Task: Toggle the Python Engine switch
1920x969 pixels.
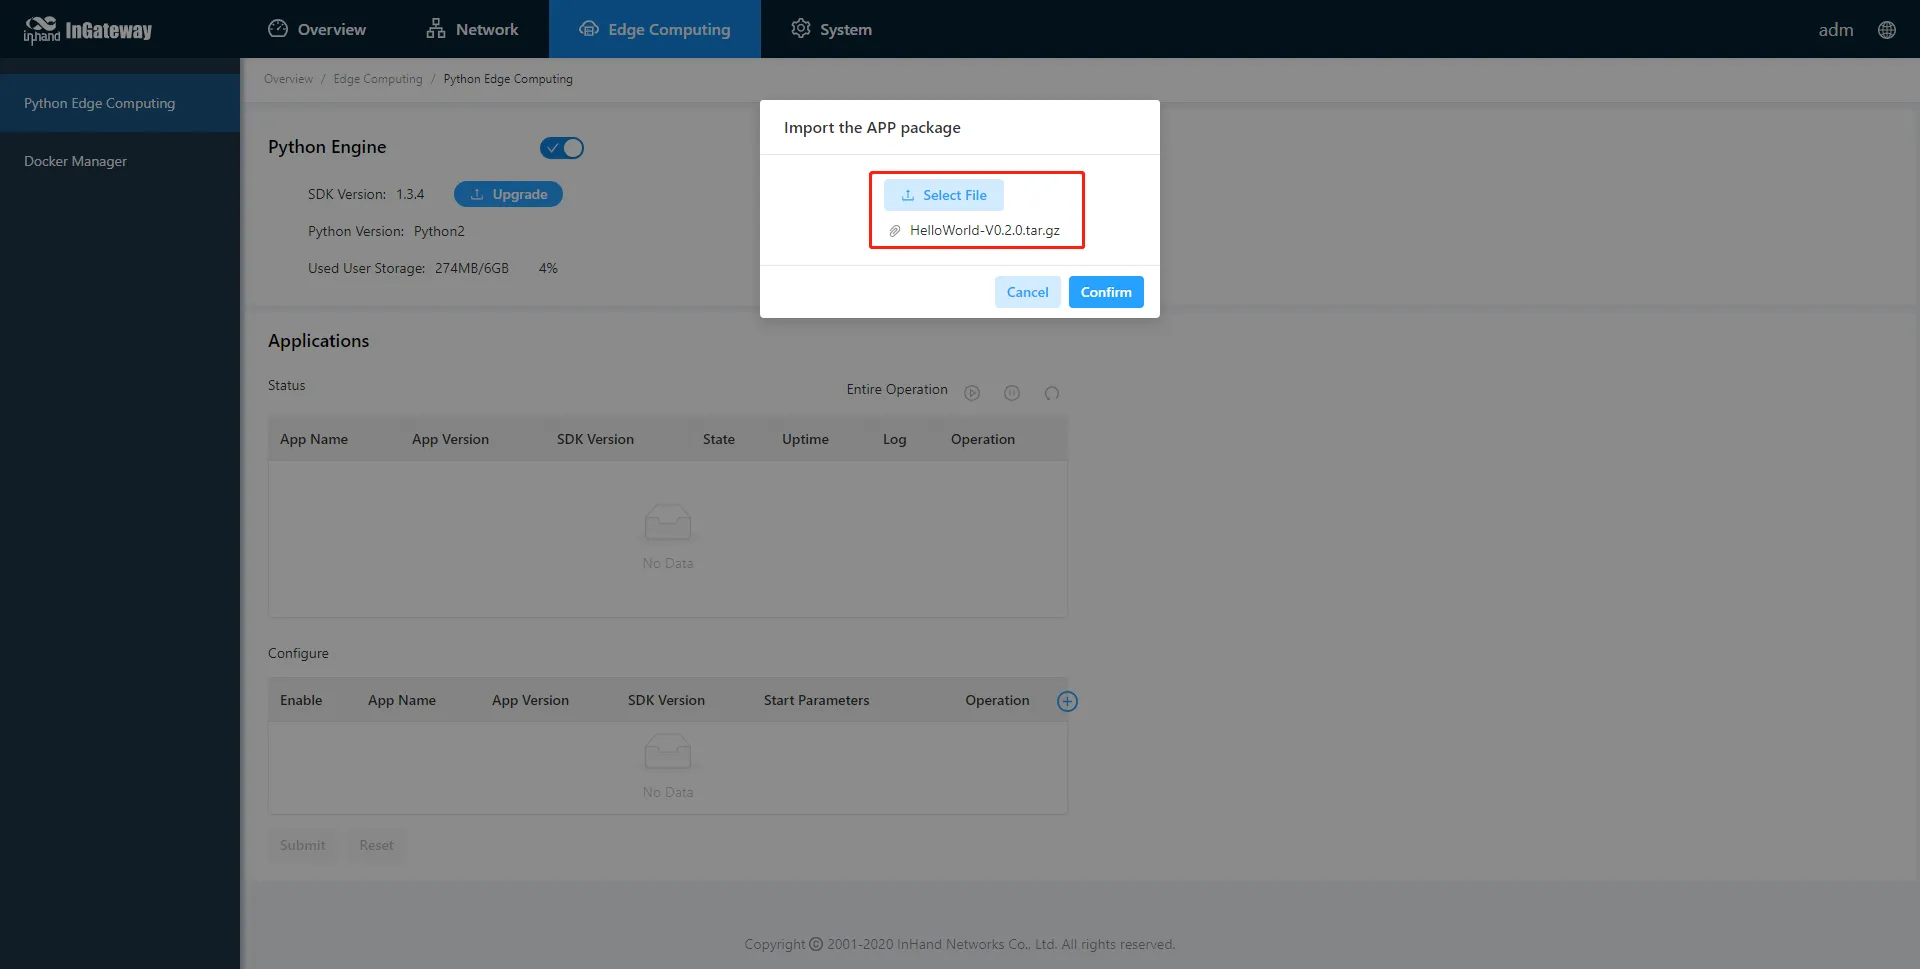Action: [x=562, y=148]
